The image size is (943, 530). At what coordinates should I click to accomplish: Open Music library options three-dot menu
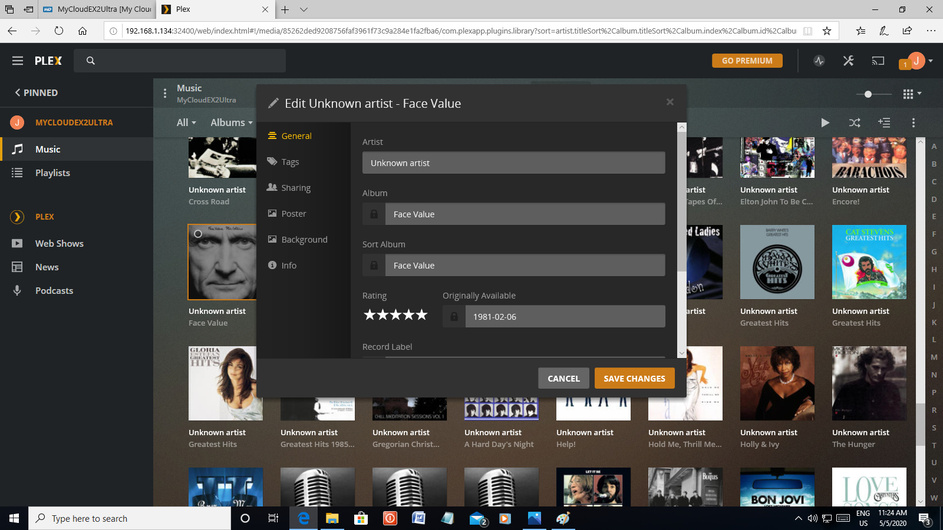[165, 93]
